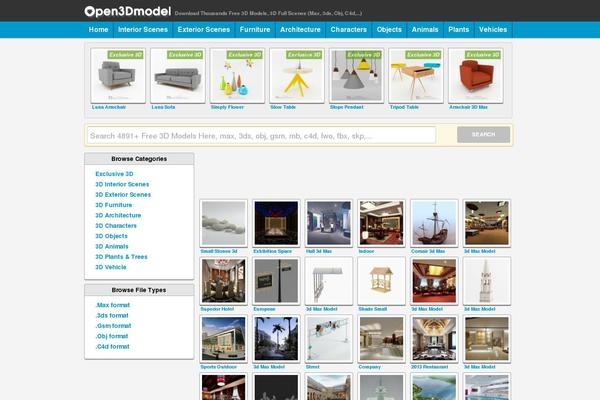Go to Interior Scenes in navigation bar
600x400 pixels.
143,29
